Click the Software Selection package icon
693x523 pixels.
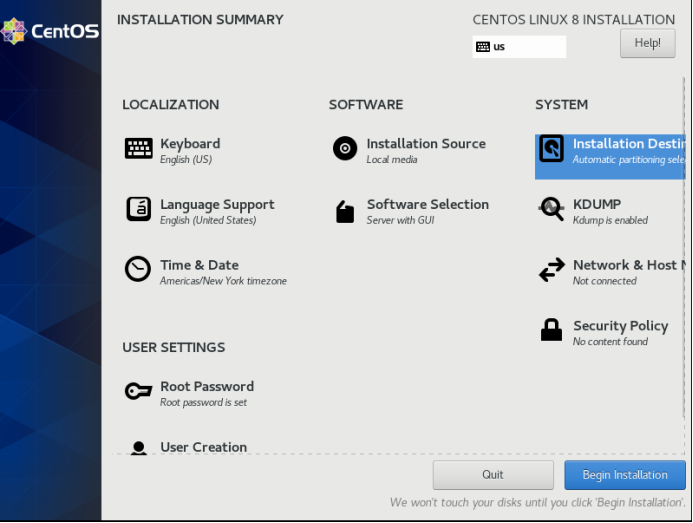pos(345,212)
